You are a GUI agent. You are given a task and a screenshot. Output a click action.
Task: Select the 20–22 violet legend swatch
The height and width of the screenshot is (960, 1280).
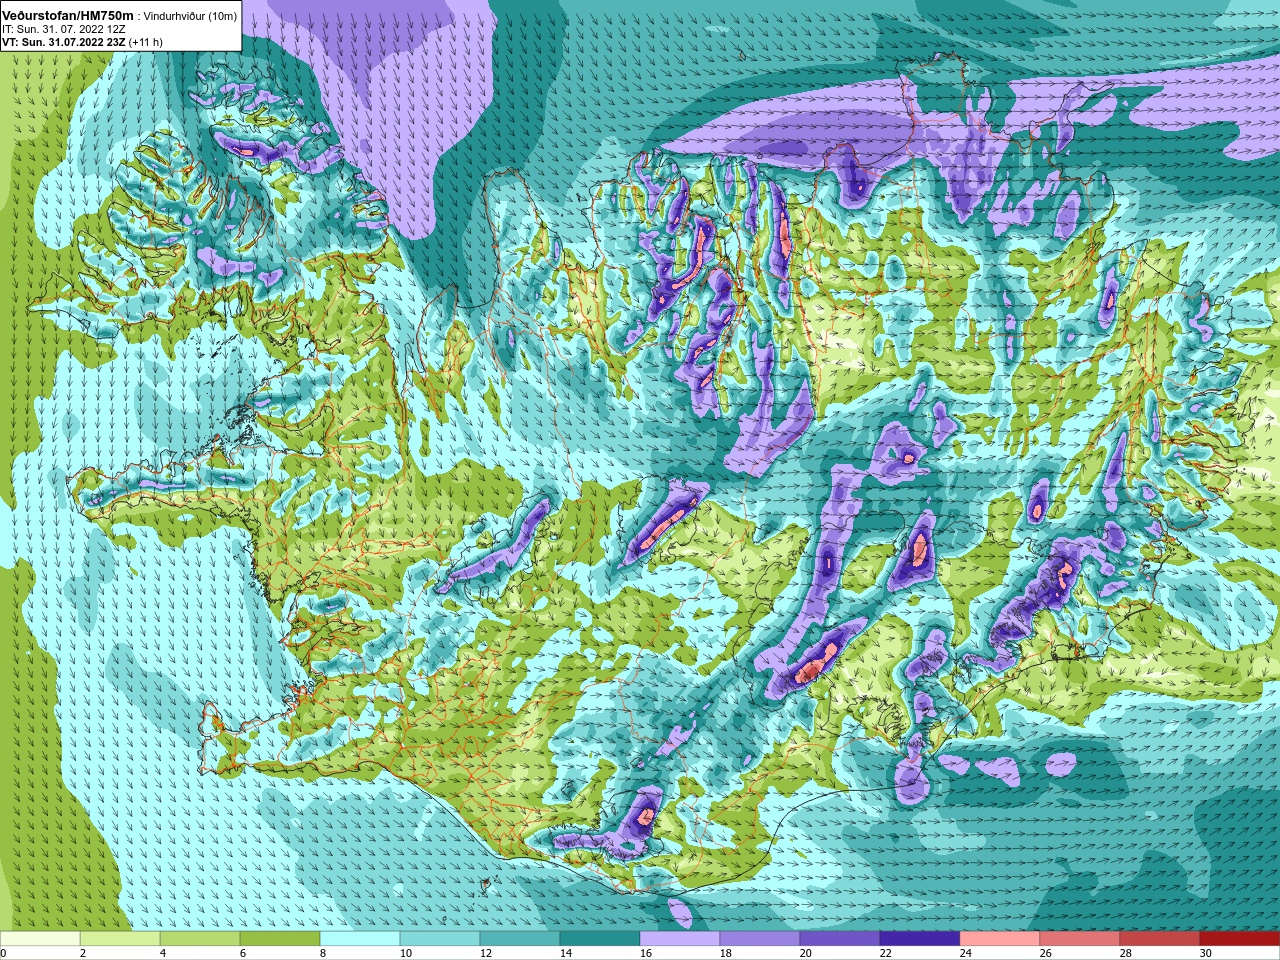840,938
